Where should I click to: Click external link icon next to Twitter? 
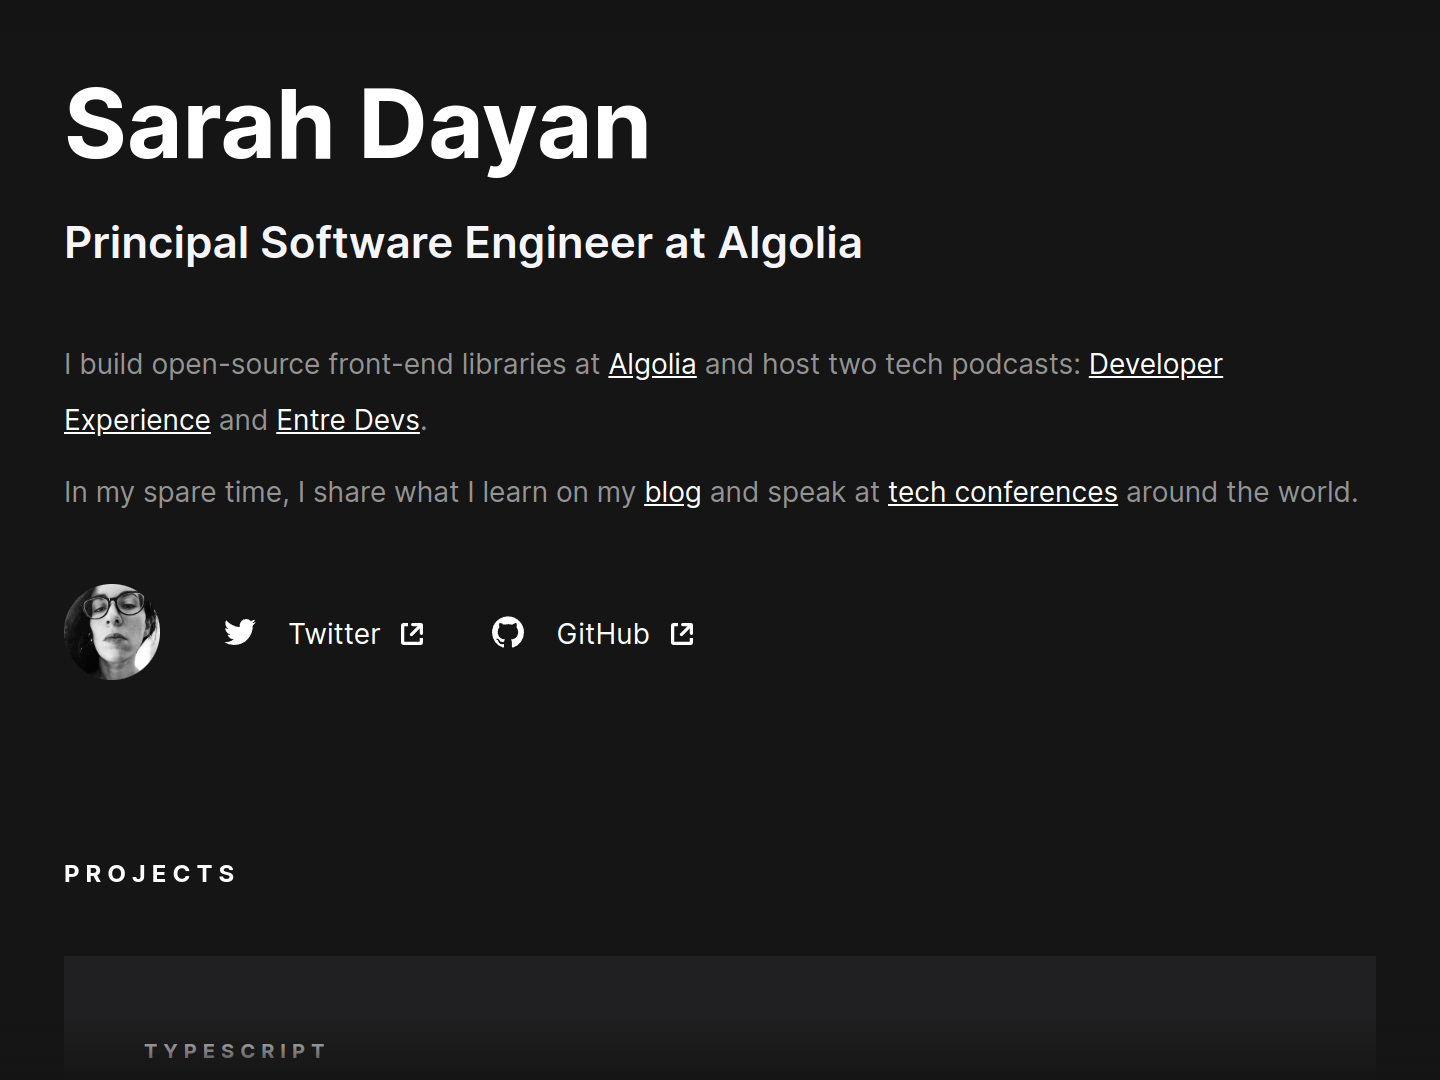pos(412,634)
